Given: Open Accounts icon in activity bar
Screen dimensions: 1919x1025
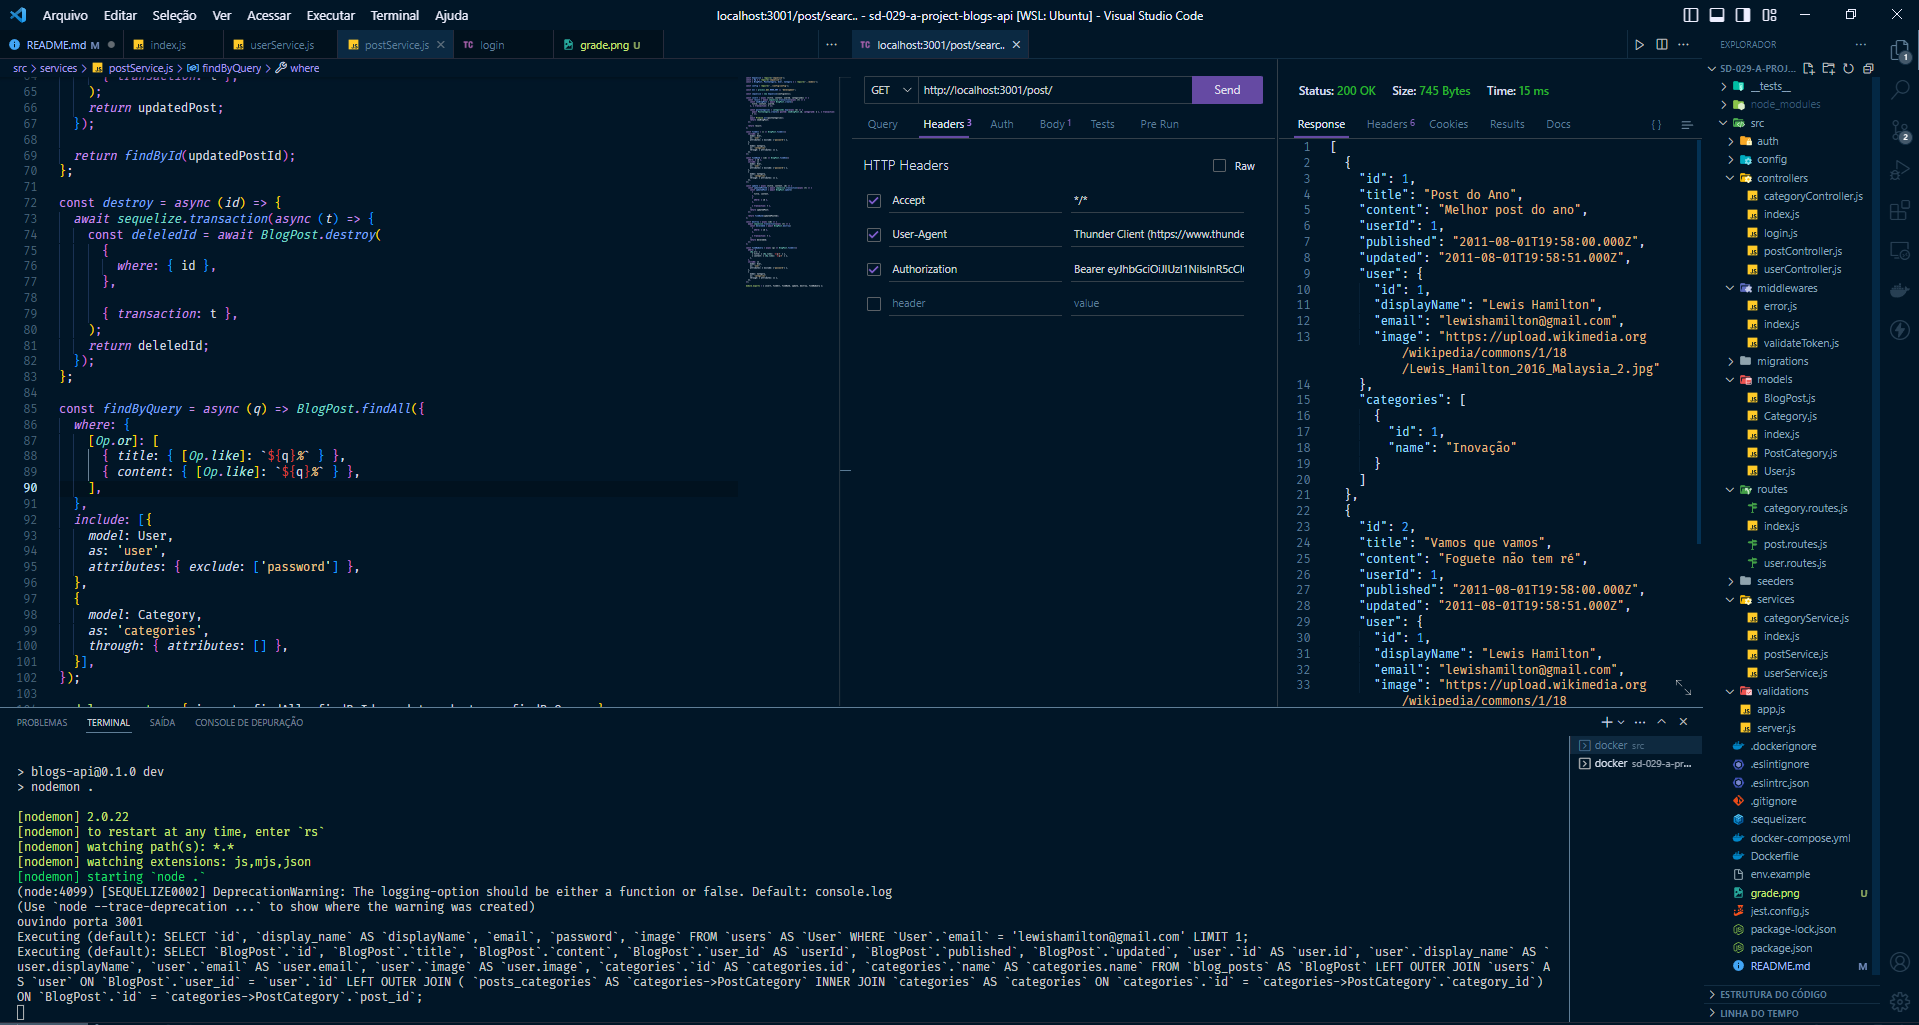Looking at the screenshot, I should click(x=1900, y=962).
